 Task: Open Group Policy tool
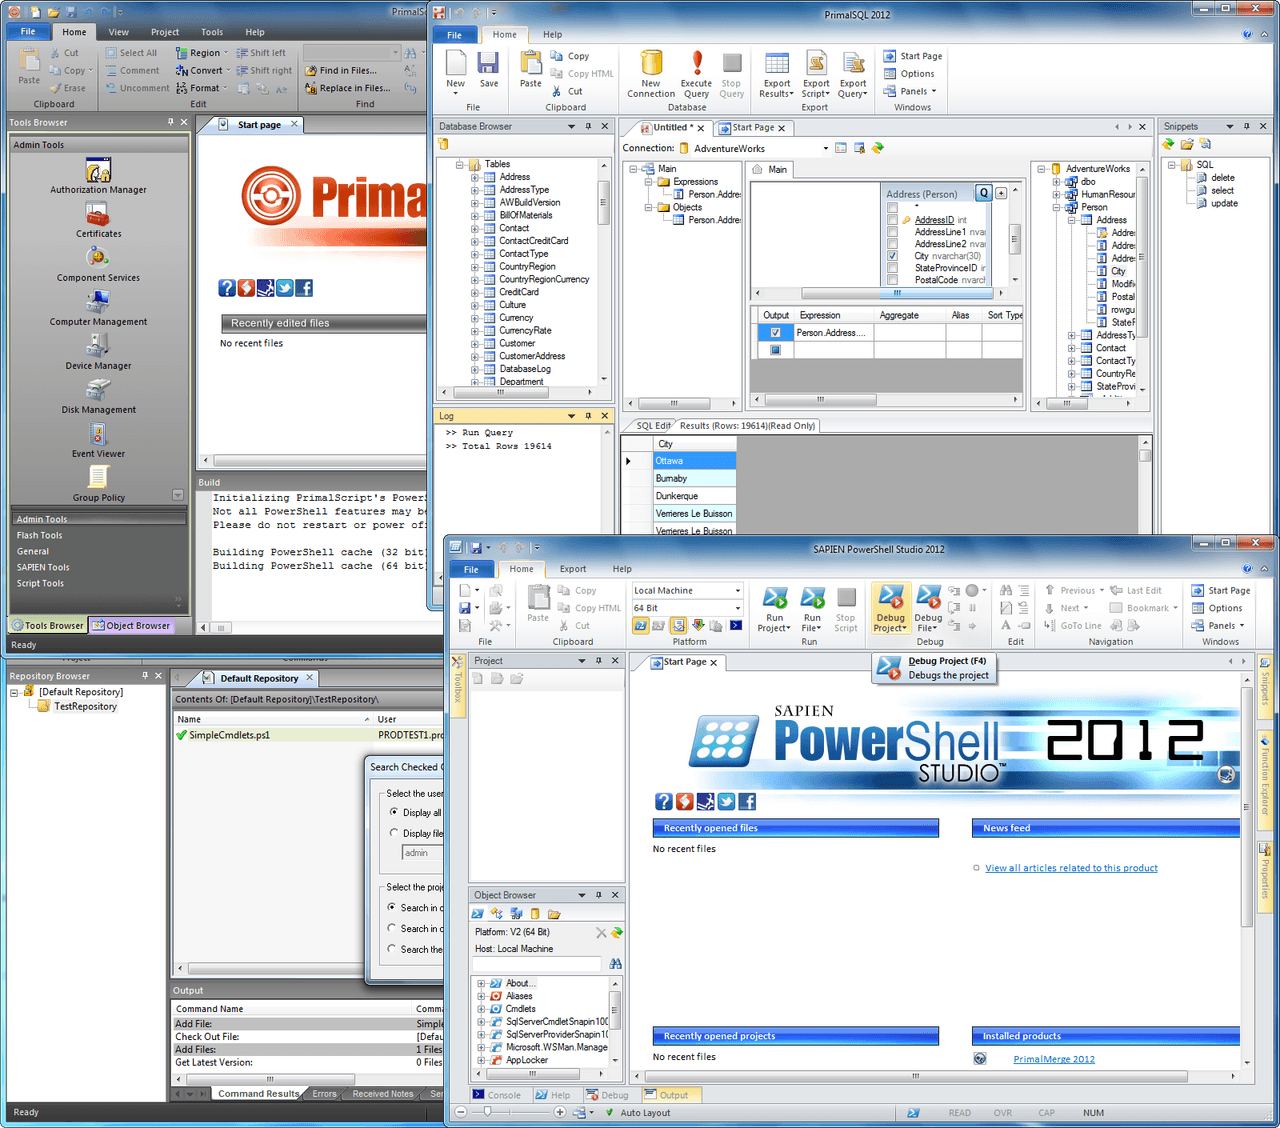click(x=98, y=484)
